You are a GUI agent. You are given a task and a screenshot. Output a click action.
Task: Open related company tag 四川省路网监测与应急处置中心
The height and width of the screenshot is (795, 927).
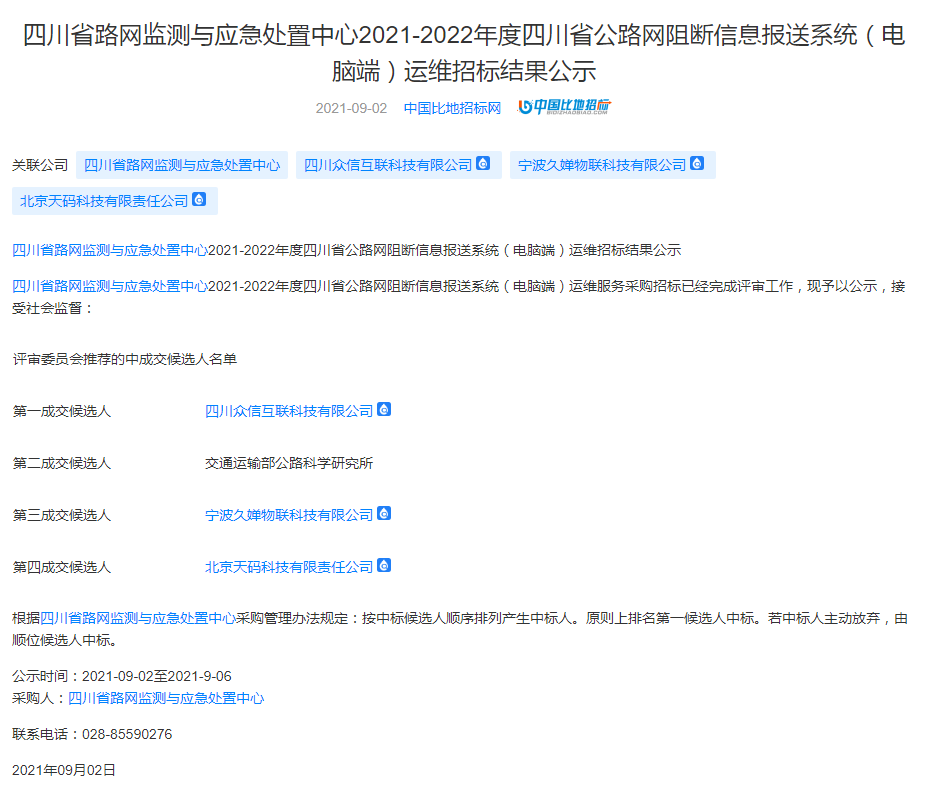182,165
